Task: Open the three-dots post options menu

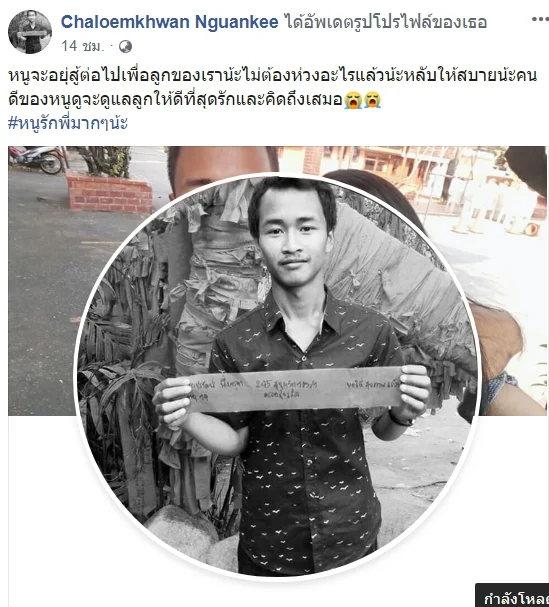Action: click(x=540, y=19)
